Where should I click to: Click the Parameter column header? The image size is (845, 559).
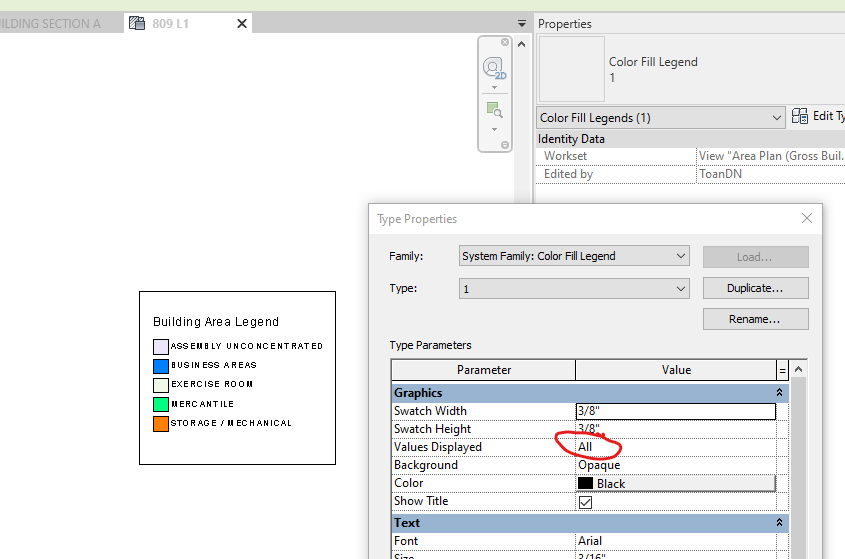coord(483,370)
